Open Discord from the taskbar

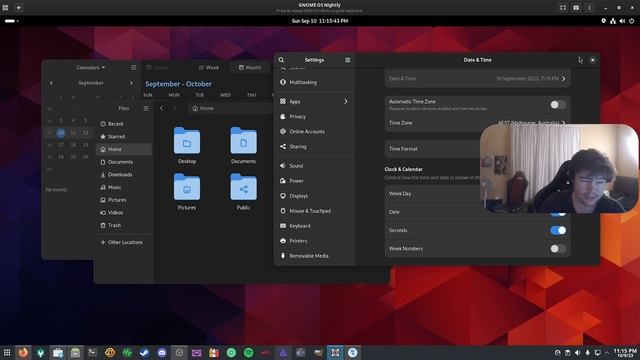tap(162, 352)
